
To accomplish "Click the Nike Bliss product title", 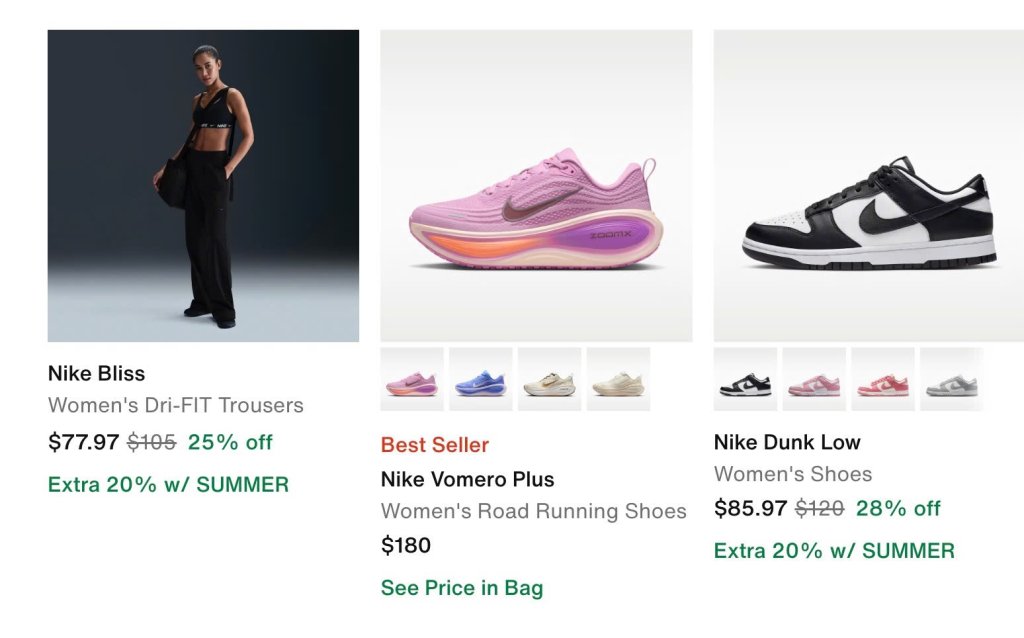I will pyautogui.click(x=97, y=374).
